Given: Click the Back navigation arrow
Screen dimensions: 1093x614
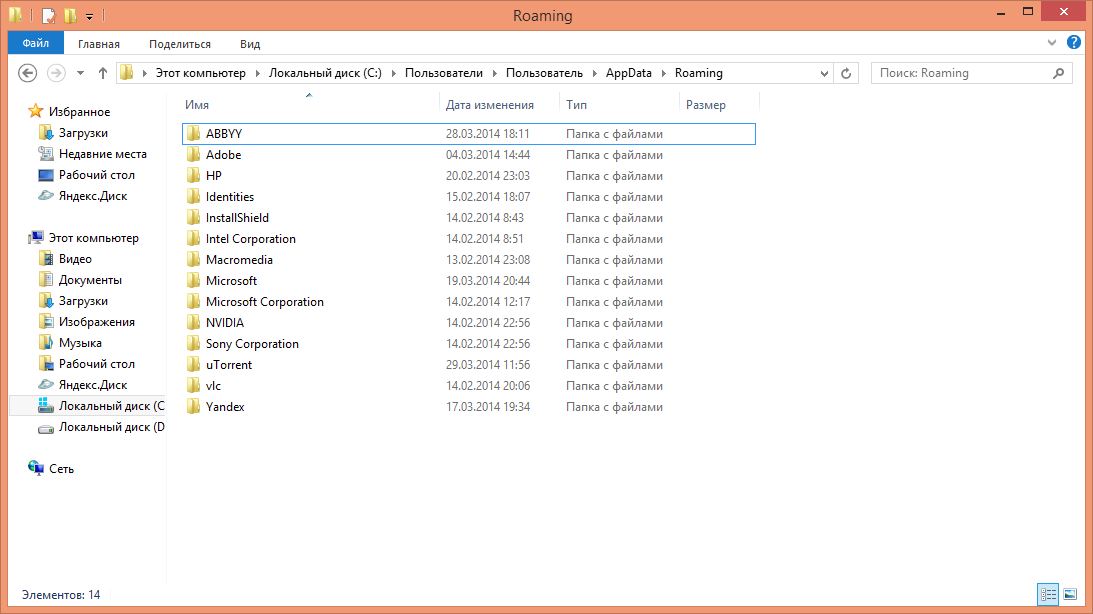Looking at the screenshot, I should 28,73.
